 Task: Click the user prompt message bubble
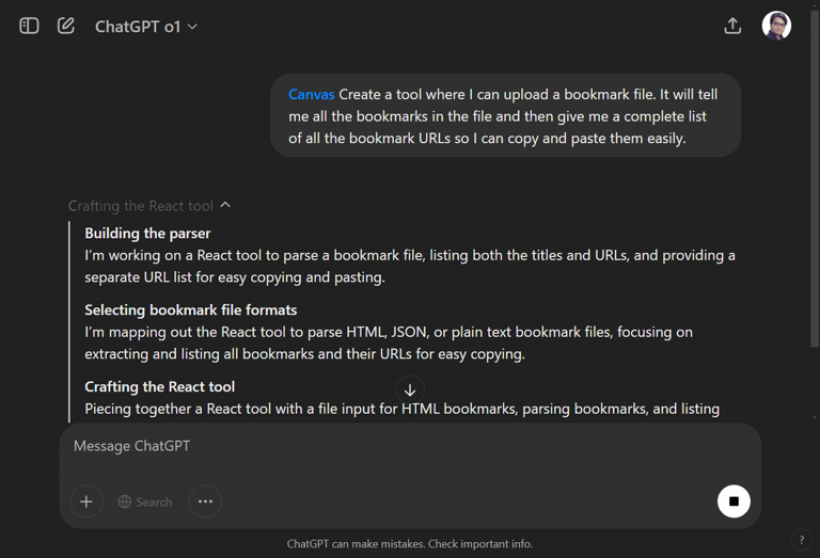[x=505, y=116]
